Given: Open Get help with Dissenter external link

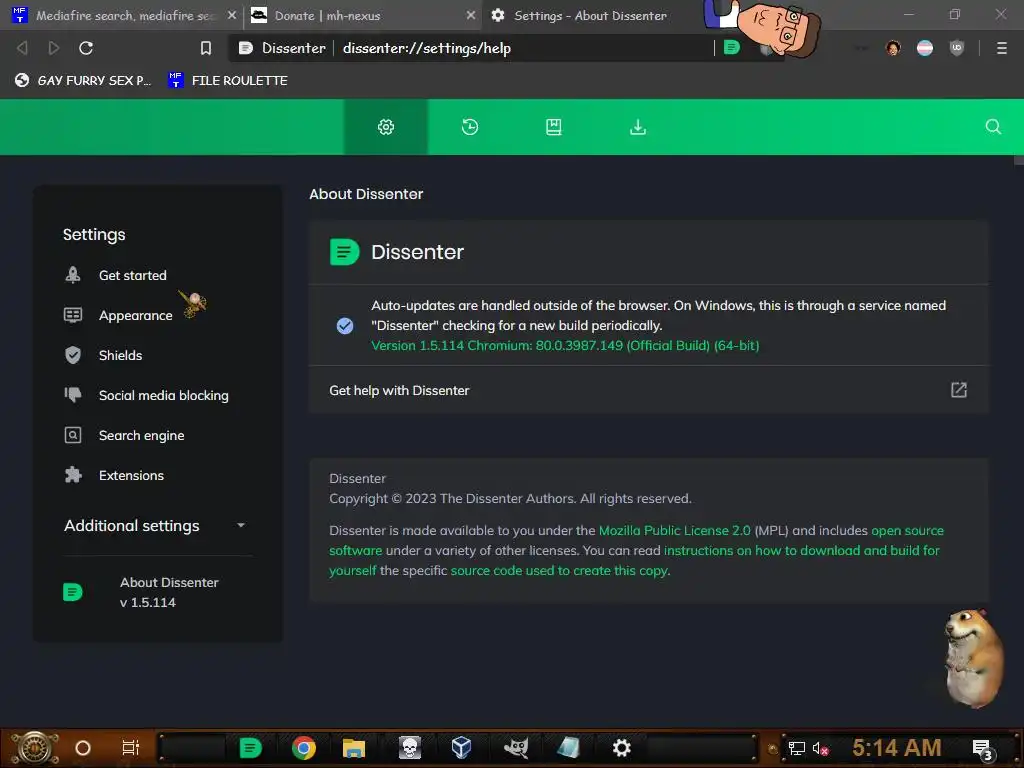Looking at the screenshot, I should (x=958, y=390).
